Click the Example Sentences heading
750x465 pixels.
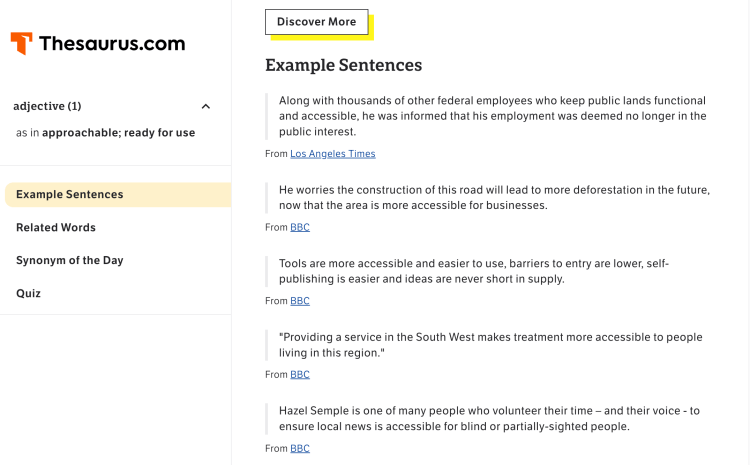(343, 65)
